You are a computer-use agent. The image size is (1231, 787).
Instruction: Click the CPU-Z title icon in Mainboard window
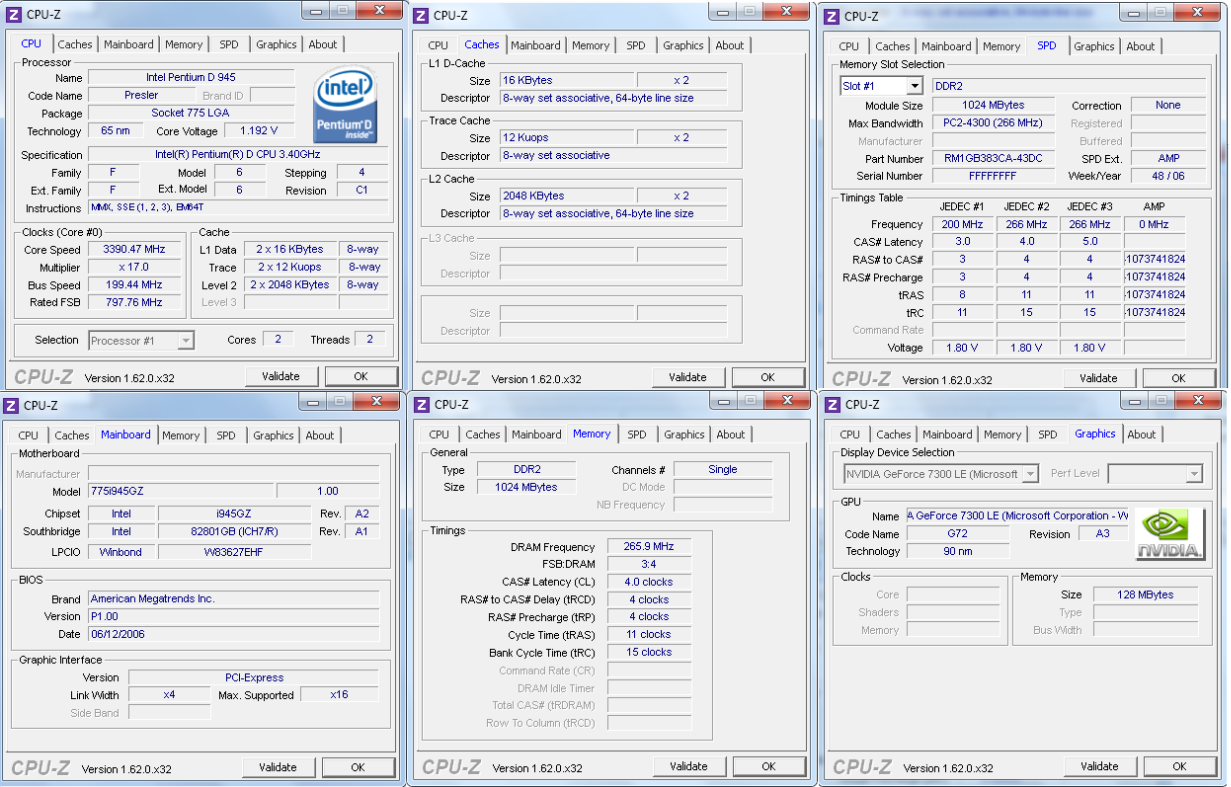point(11,405)
